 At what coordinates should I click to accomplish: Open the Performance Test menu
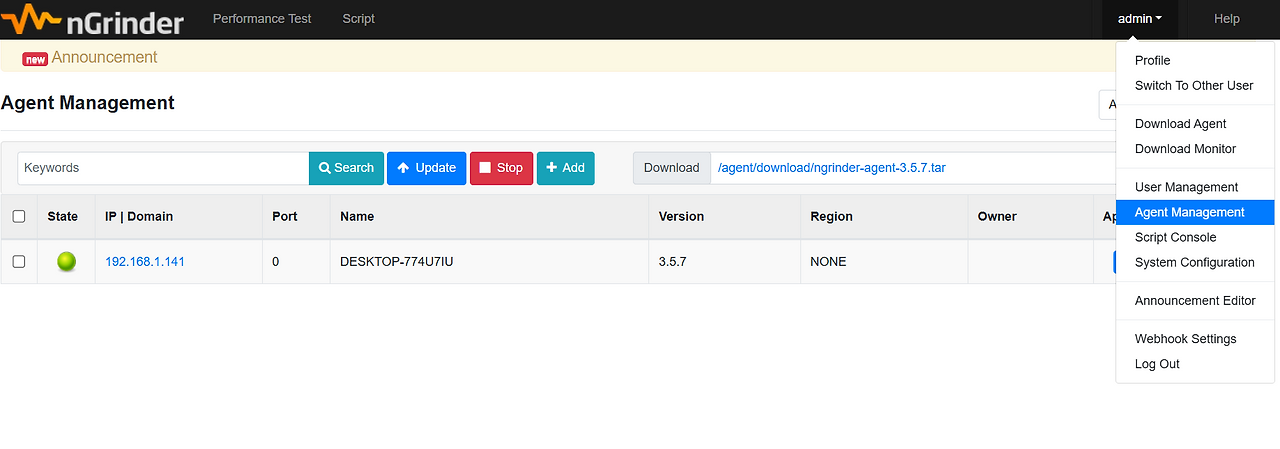click(x=262, y=19)
